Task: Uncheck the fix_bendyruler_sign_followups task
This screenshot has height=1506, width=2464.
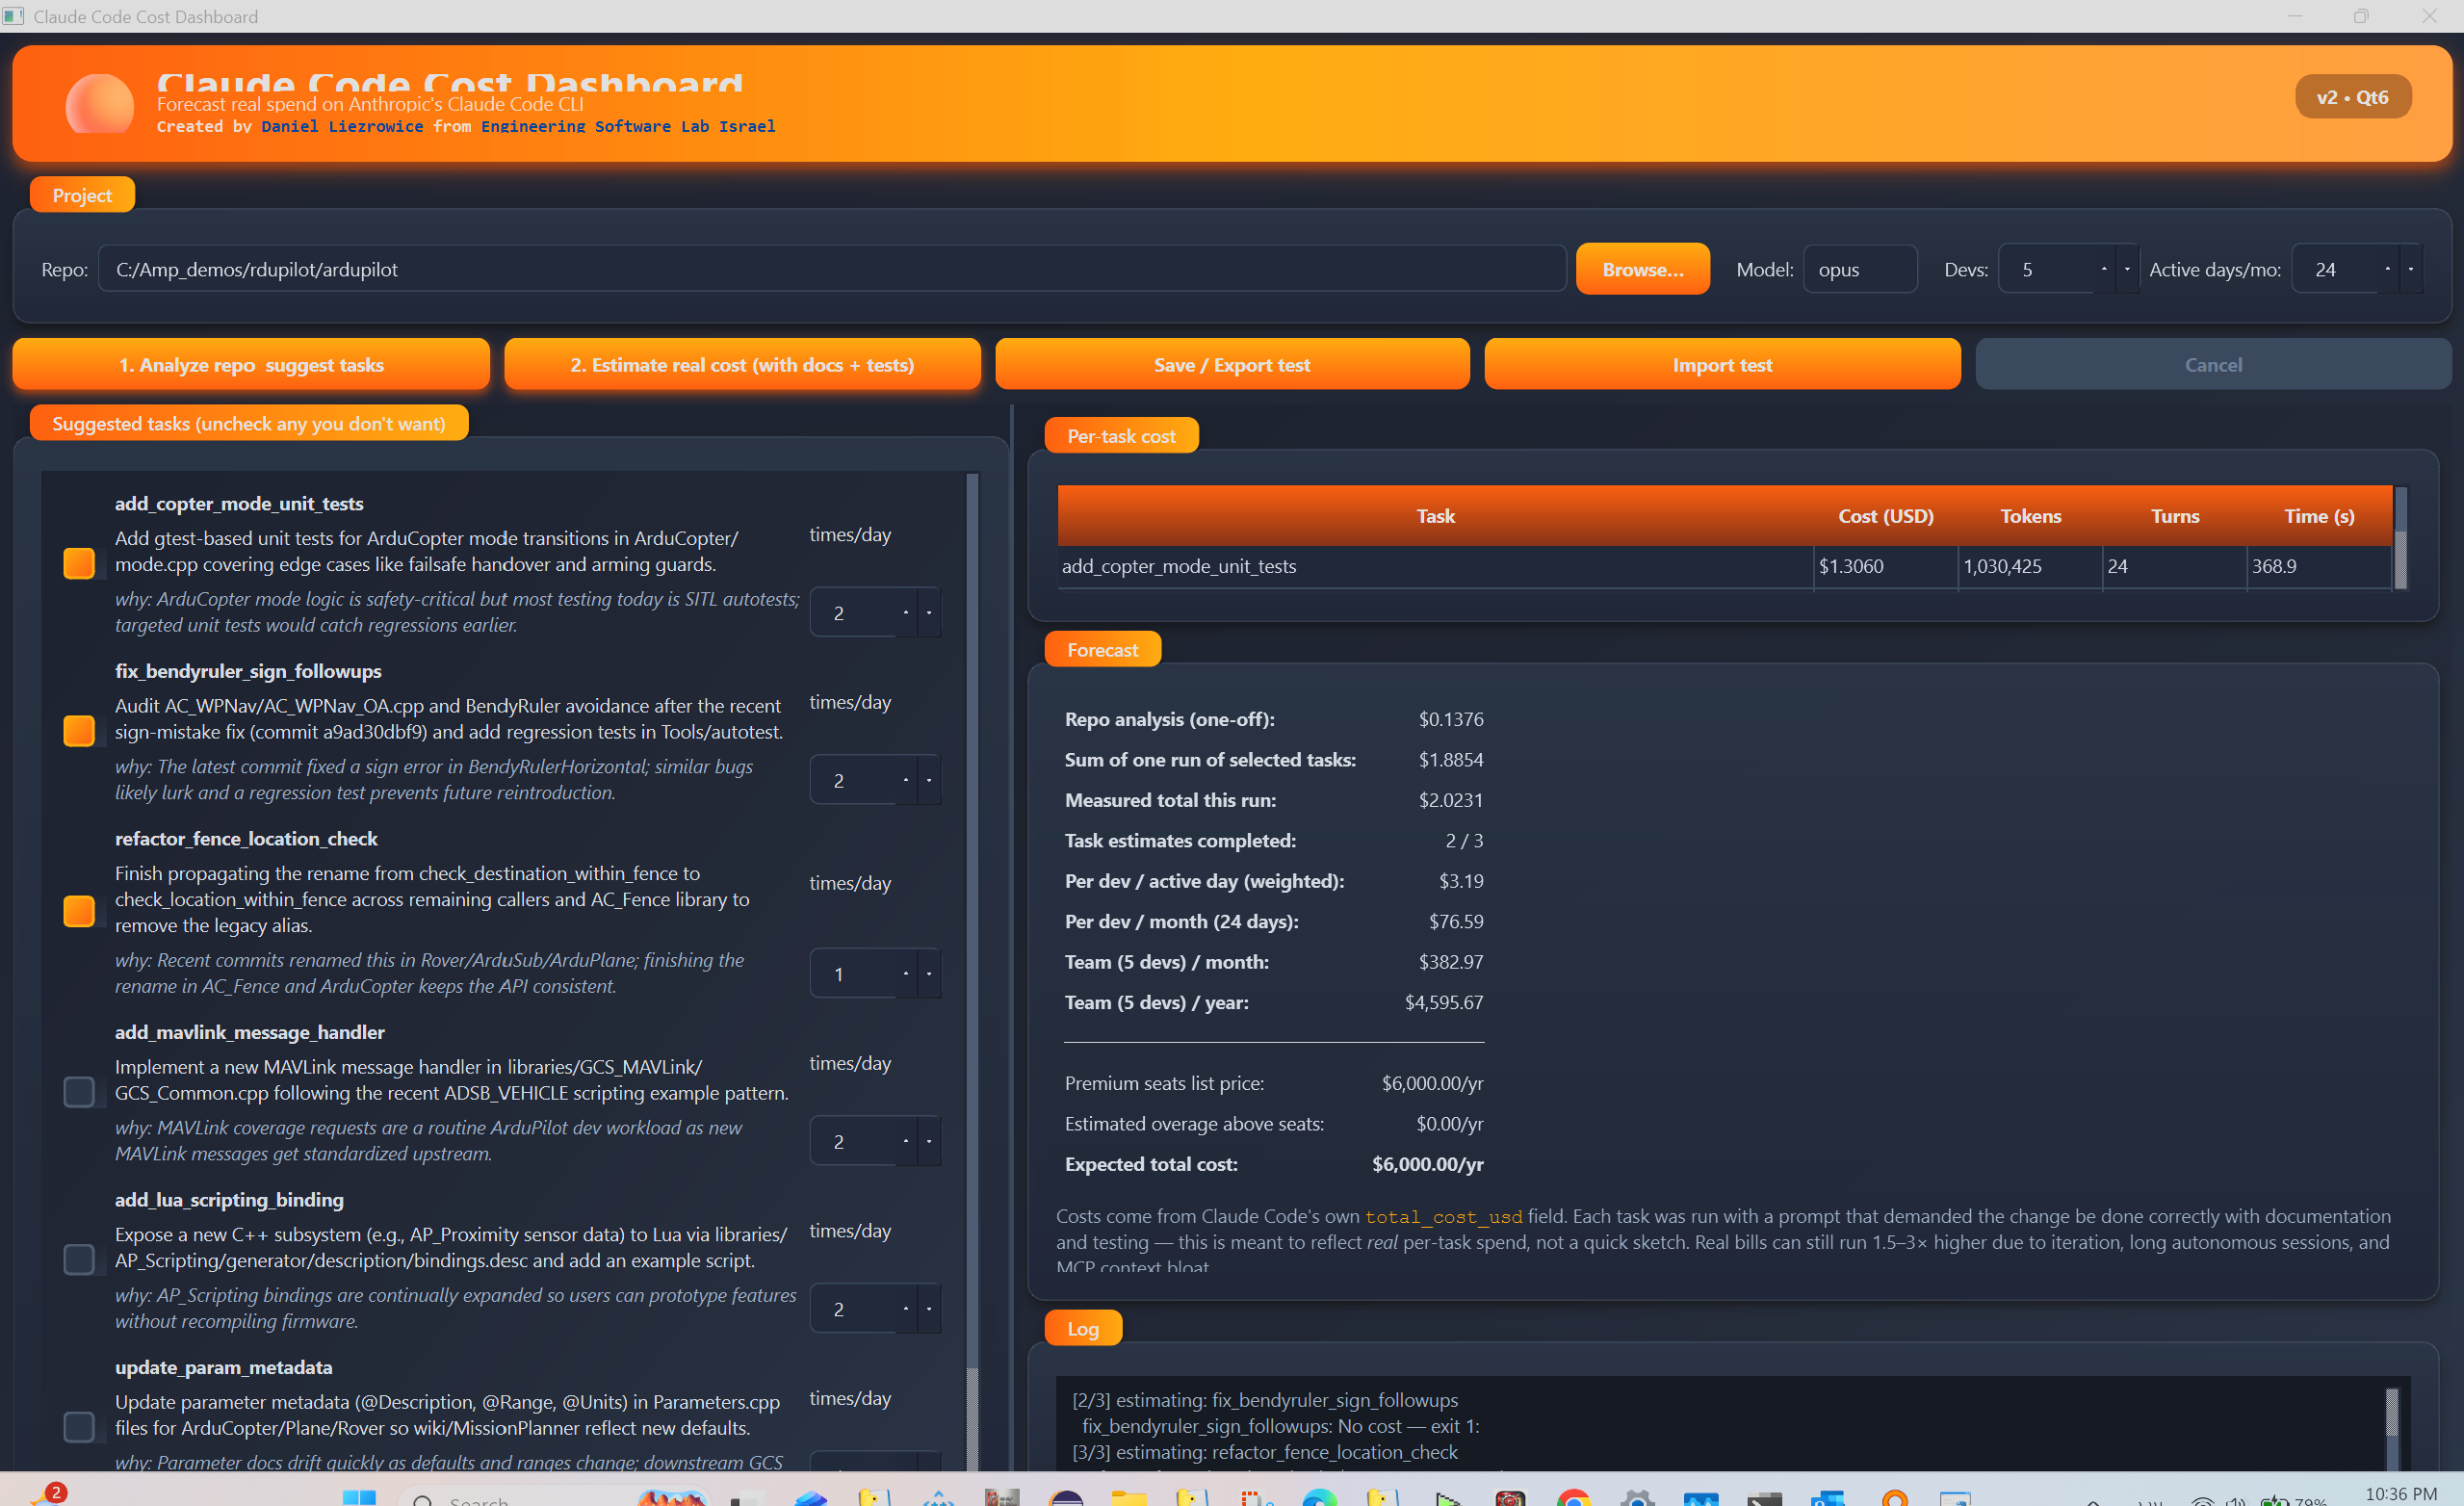Action: tap(79, 731)
